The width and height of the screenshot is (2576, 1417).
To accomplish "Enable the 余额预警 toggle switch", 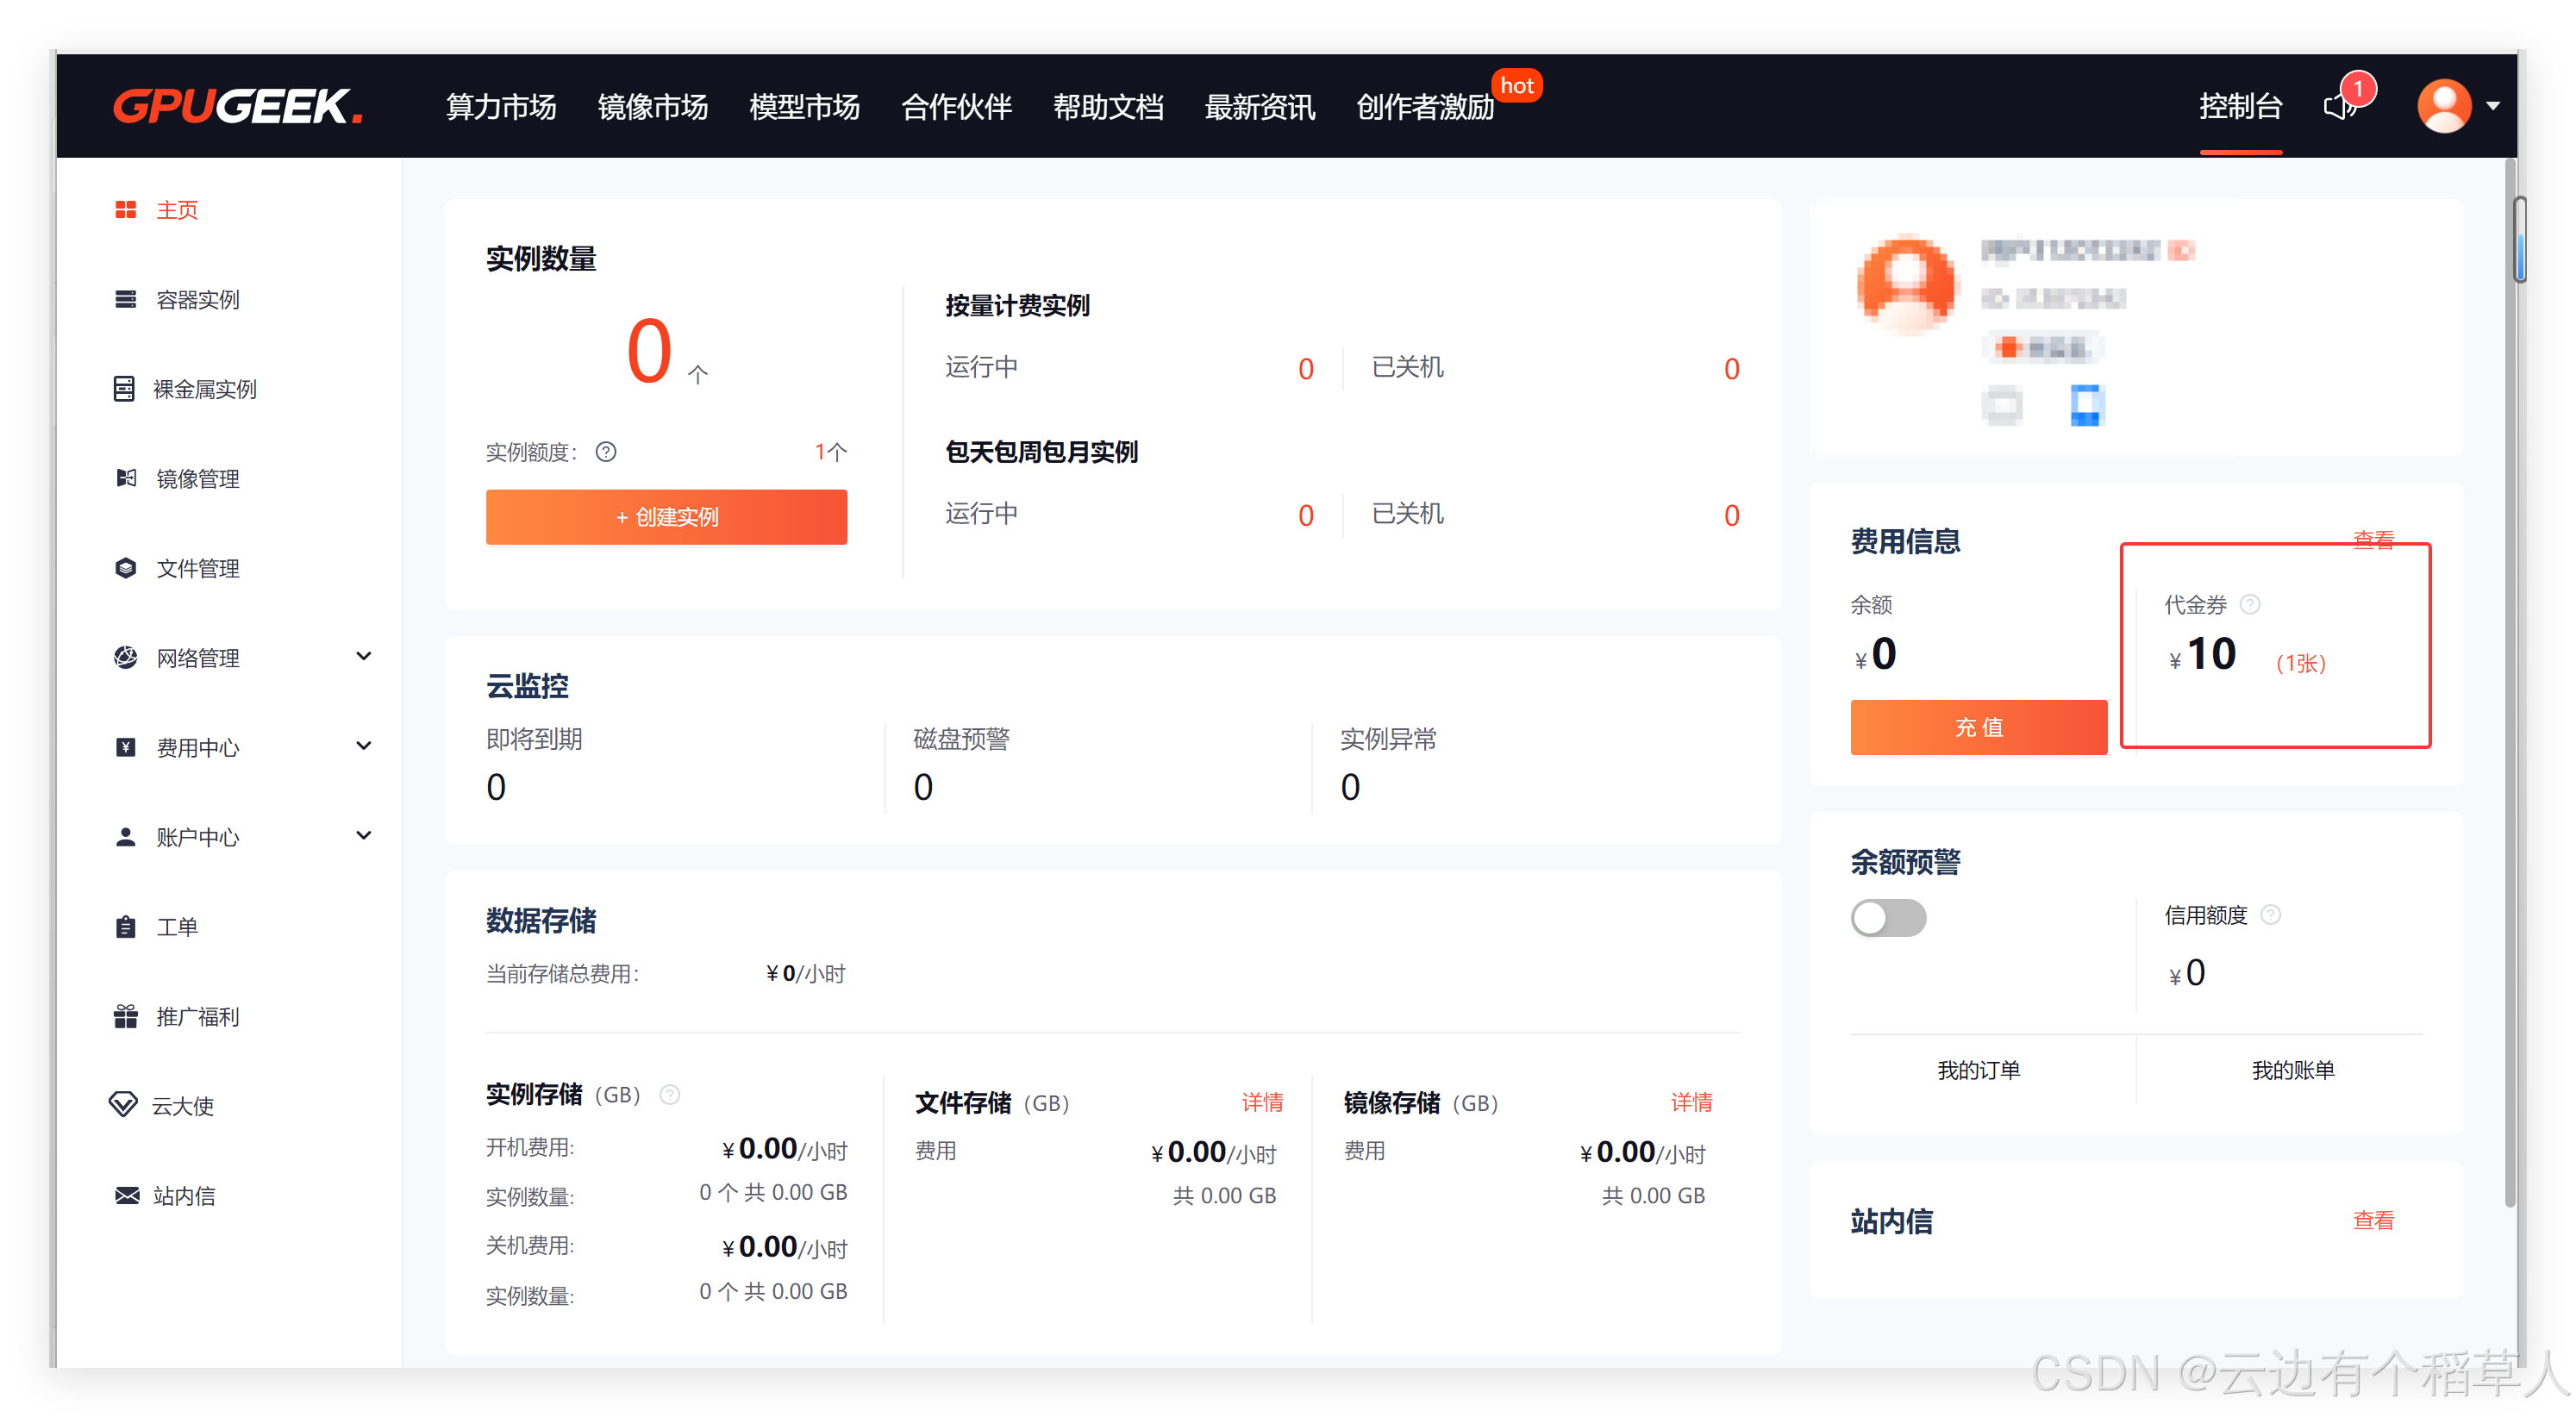I will click(x=1887, y=917).
